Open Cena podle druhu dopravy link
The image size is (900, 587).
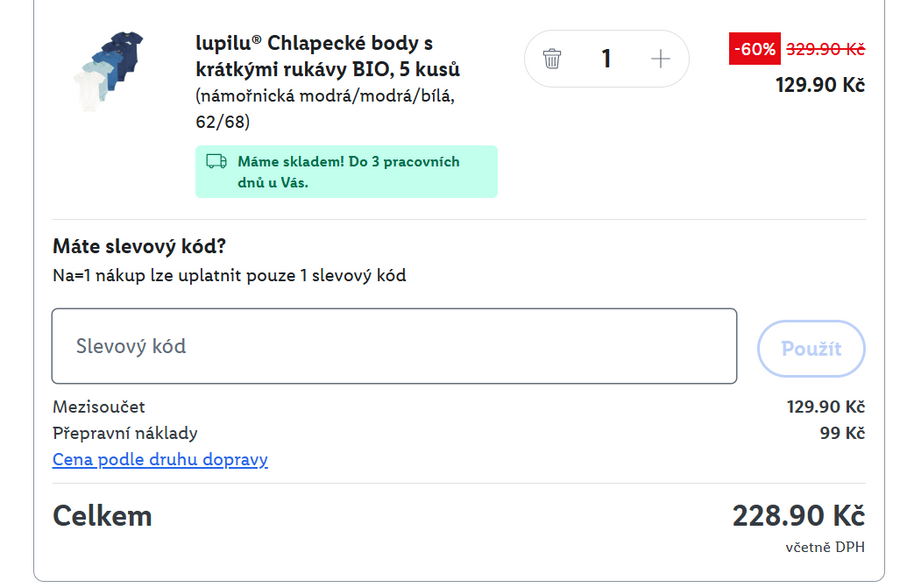point(160,460)
